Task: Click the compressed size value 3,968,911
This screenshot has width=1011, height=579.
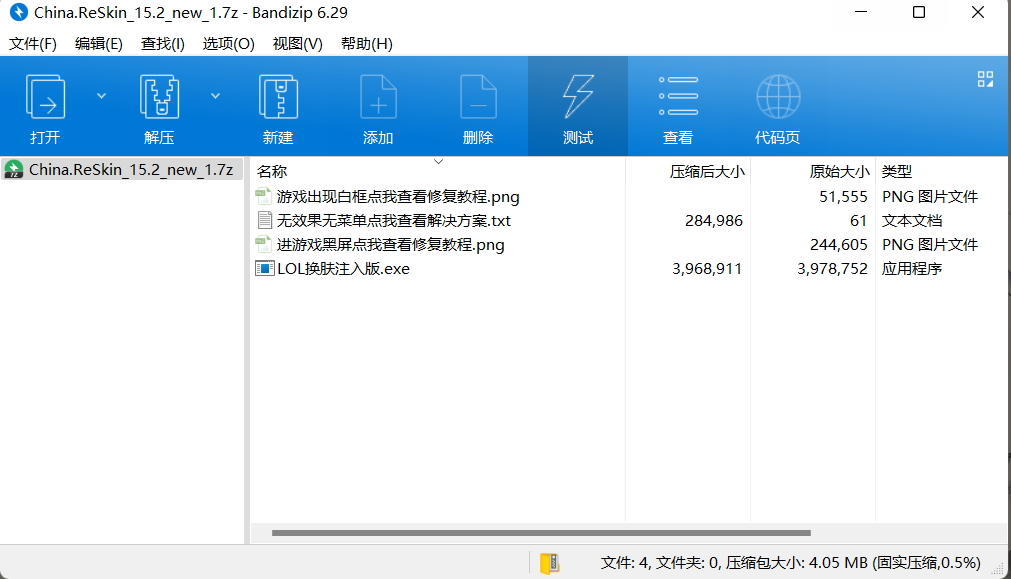Action: pyautogui.click(x=707, y=269)
